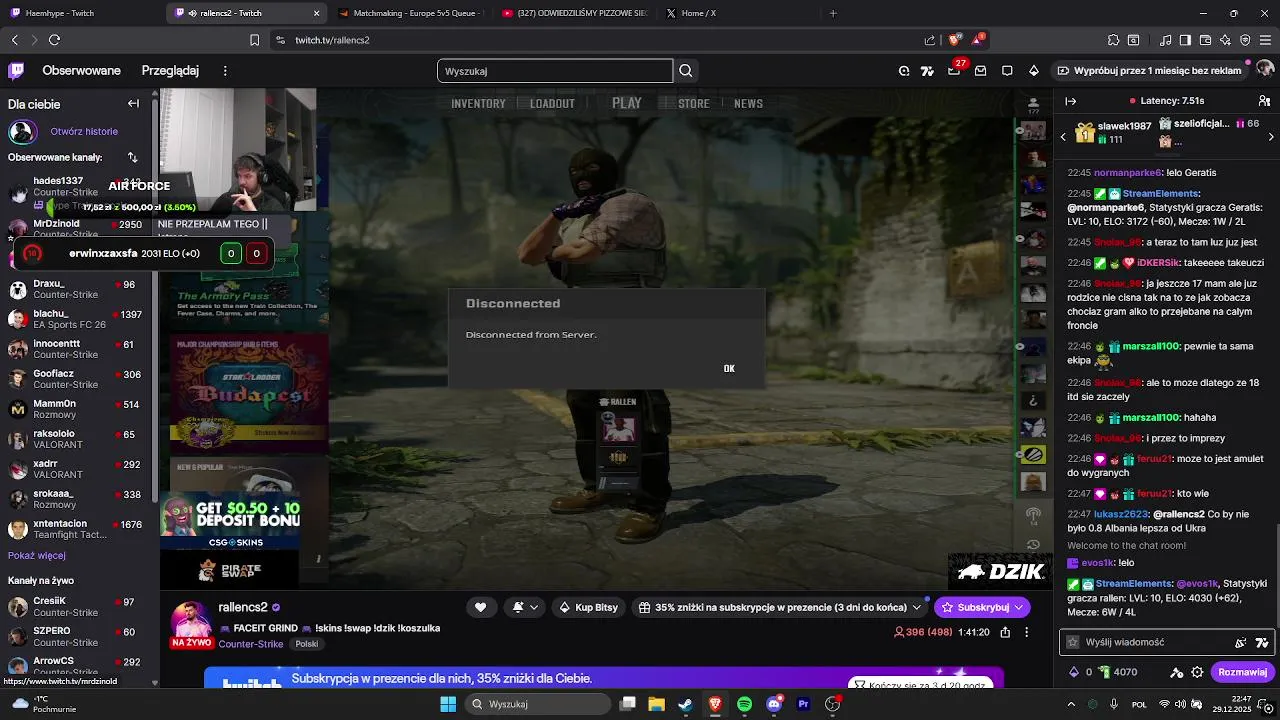Screen dimensions: 1280x720
Task: Click Wypróbuj przez 1 miesiąc bez reklam
Action: click(x=1148, y=71)
